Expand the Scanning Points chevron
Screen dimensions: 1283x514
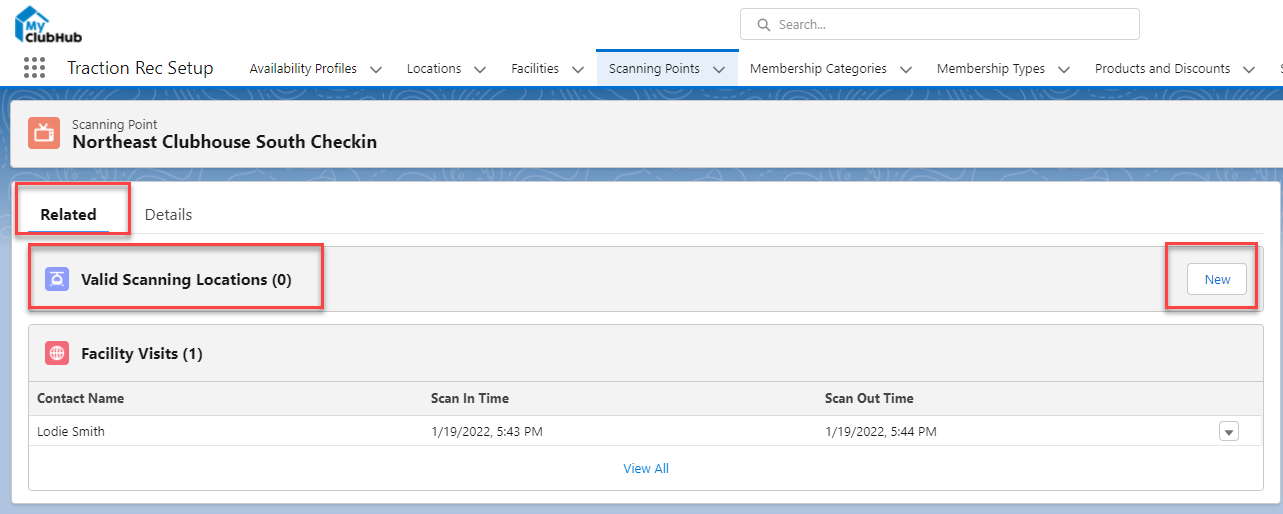(x=719, y=70)
